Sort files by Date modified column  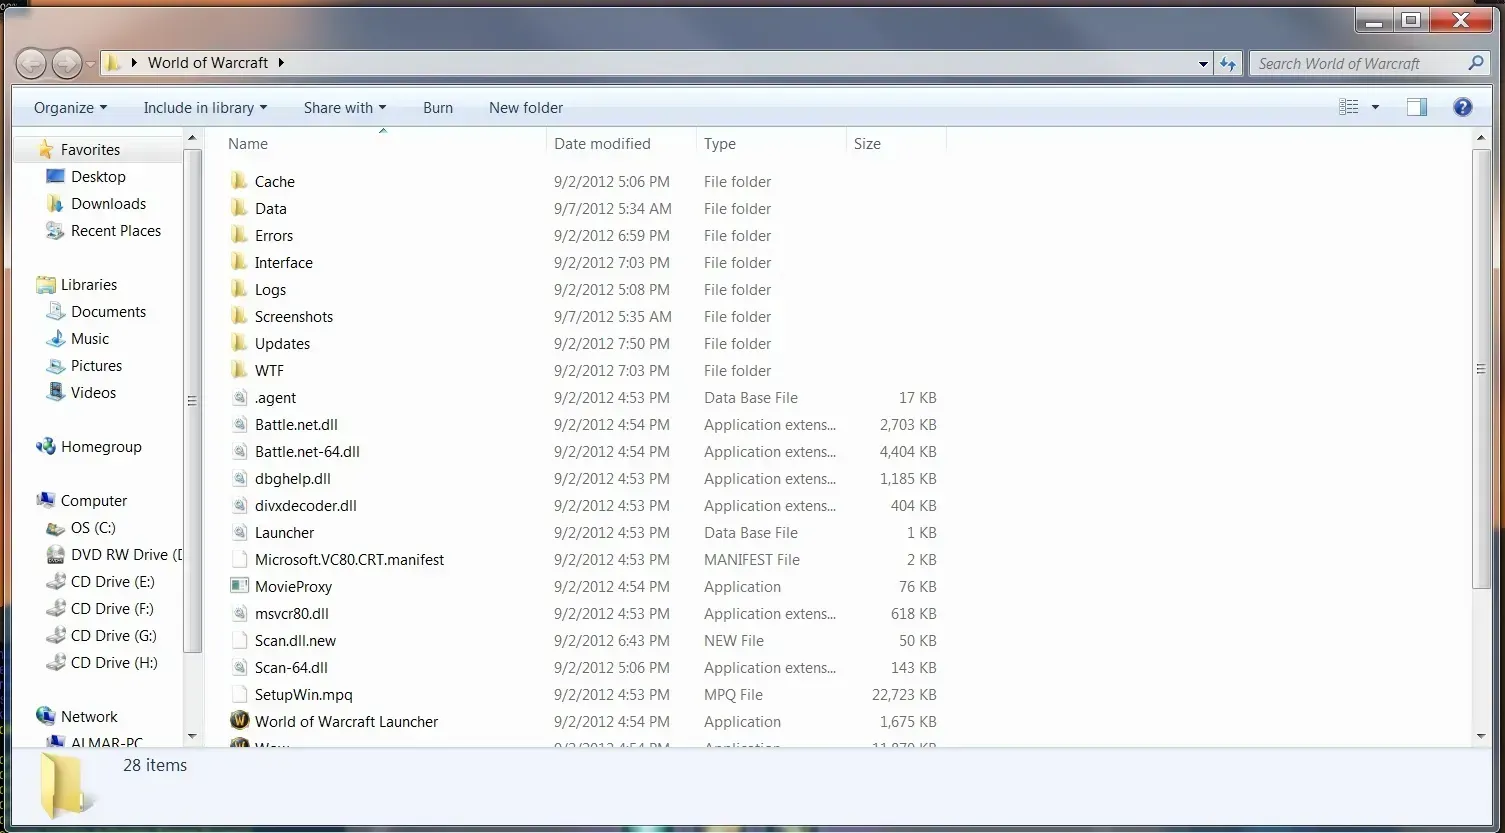pyautogui.click(x=602, y=144)
